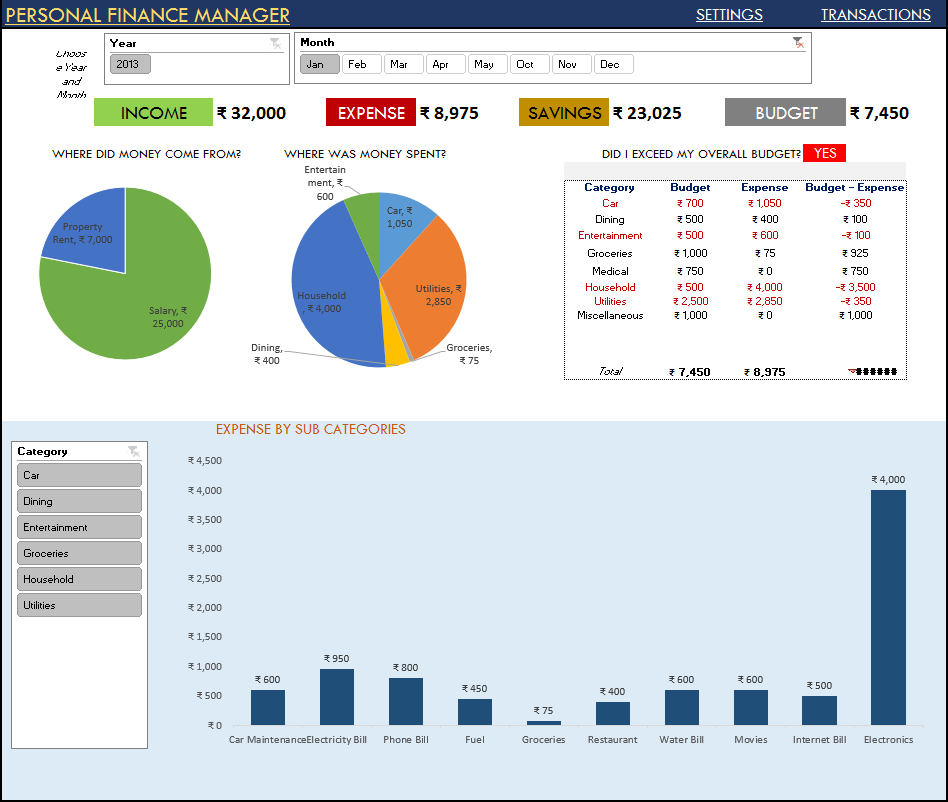Viewport: 948px width, 802px height.
Task: Click the Car category slicer button
Action: 79,474
